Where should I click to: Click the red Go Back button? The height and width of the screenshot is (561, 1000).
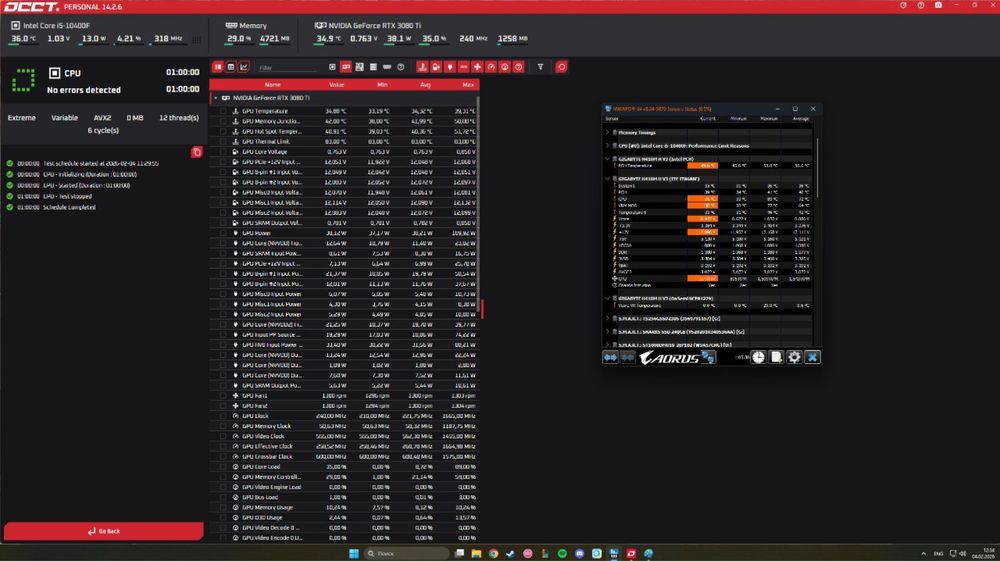[104, 531]
